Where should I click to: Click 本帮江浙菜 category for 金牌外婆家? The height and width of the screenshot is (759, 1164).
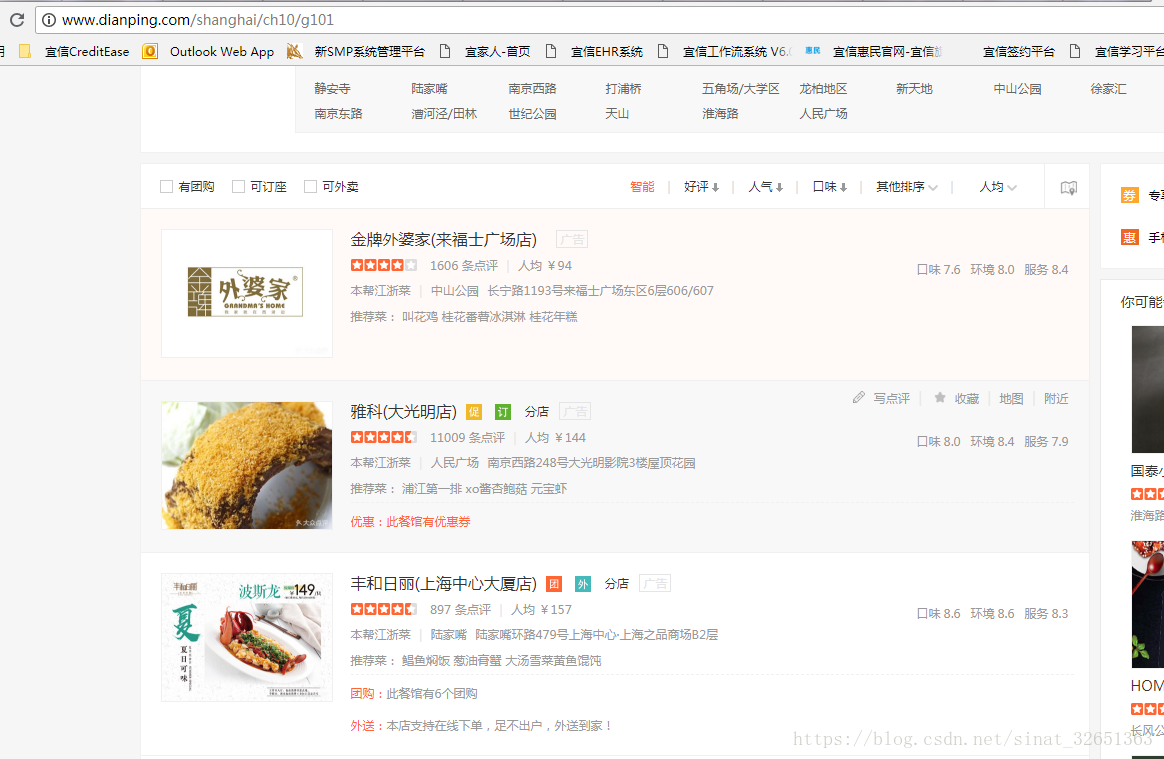(380, 290)
